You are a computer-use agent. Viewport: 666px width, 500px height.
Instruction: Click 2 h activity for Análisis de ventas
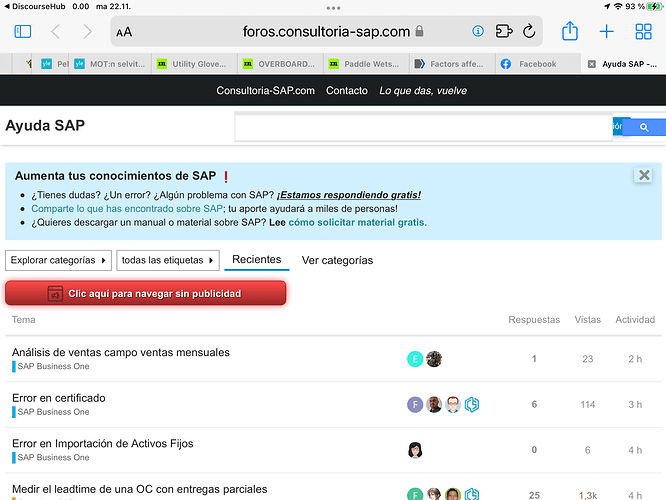tap(635, 359)
